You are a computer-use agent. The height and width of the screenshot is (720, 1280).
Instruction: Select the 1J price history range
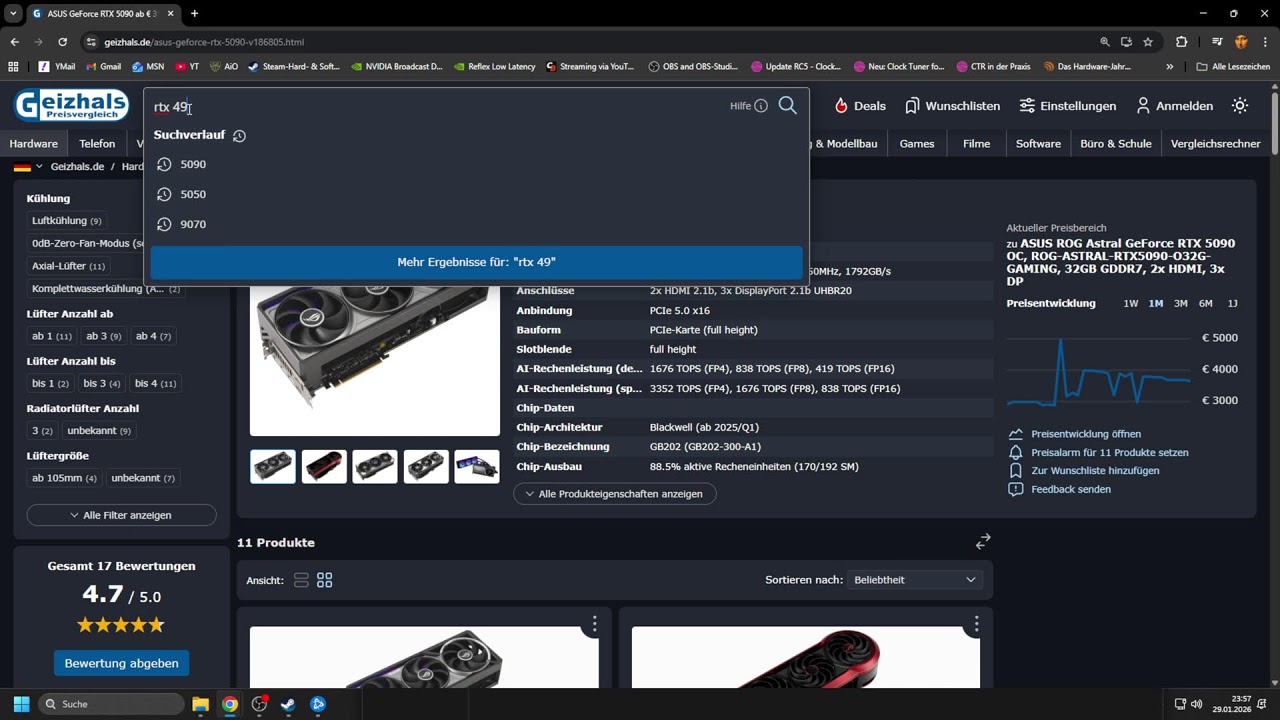point(1232,303)
